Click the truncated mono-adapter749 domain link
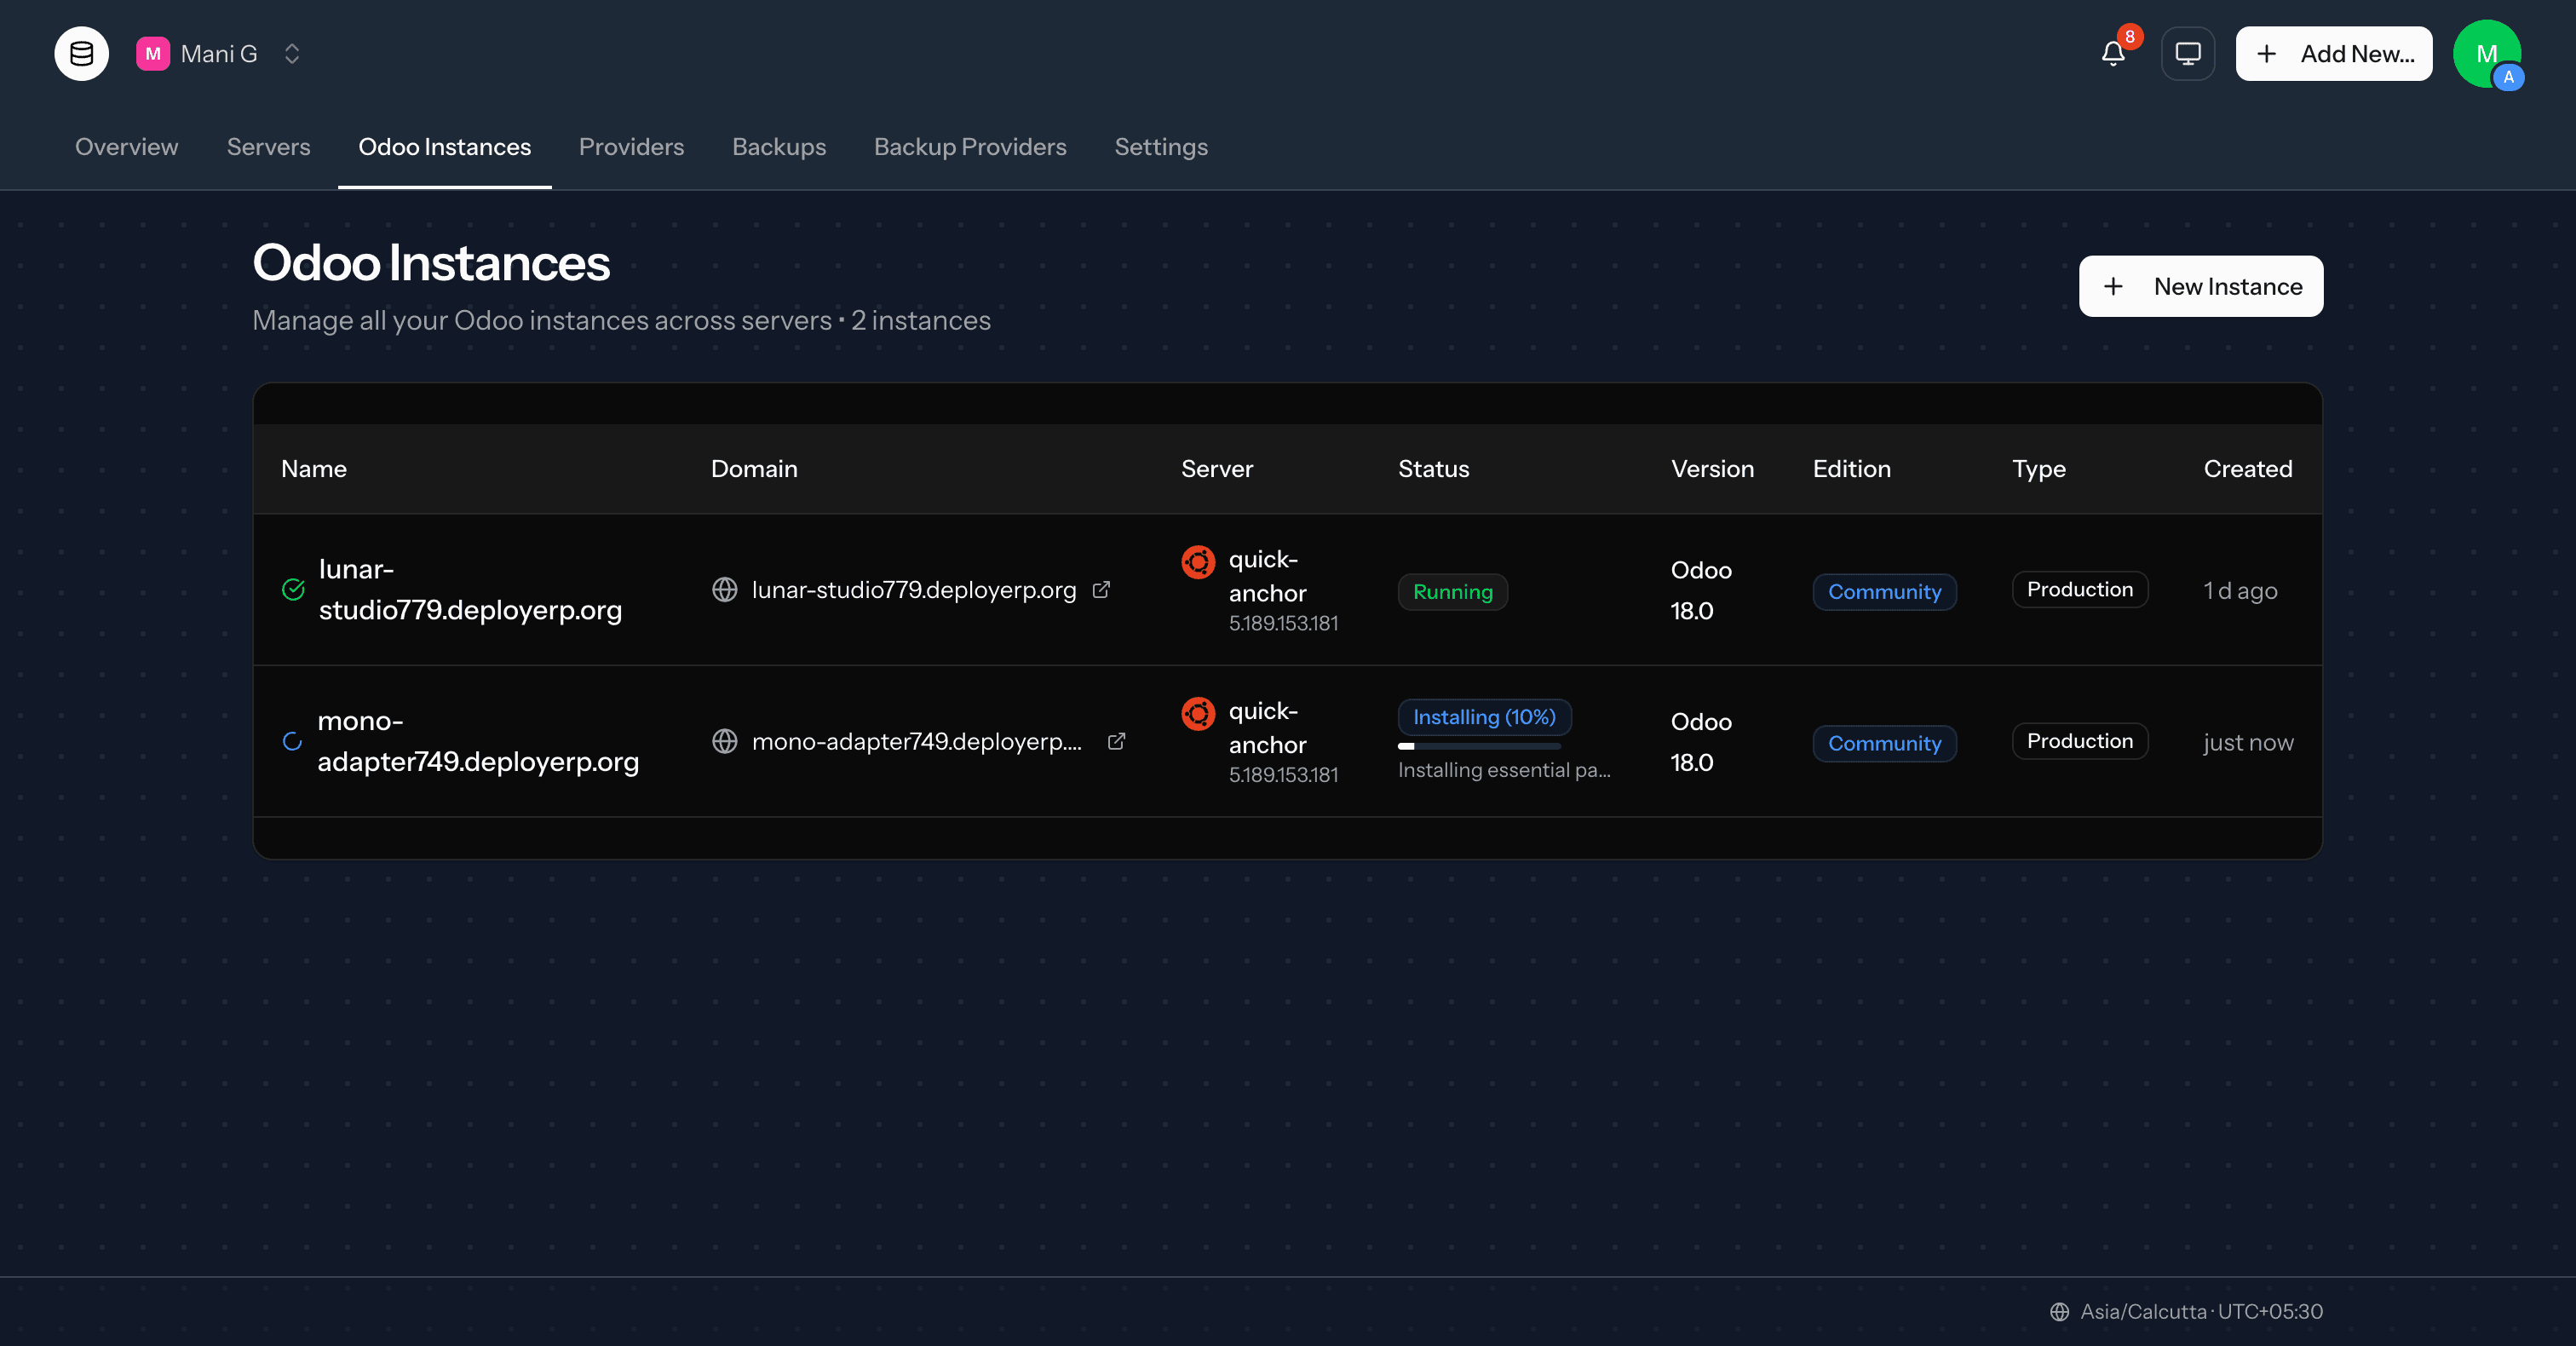The image size is (2576, 1346). 917,741
